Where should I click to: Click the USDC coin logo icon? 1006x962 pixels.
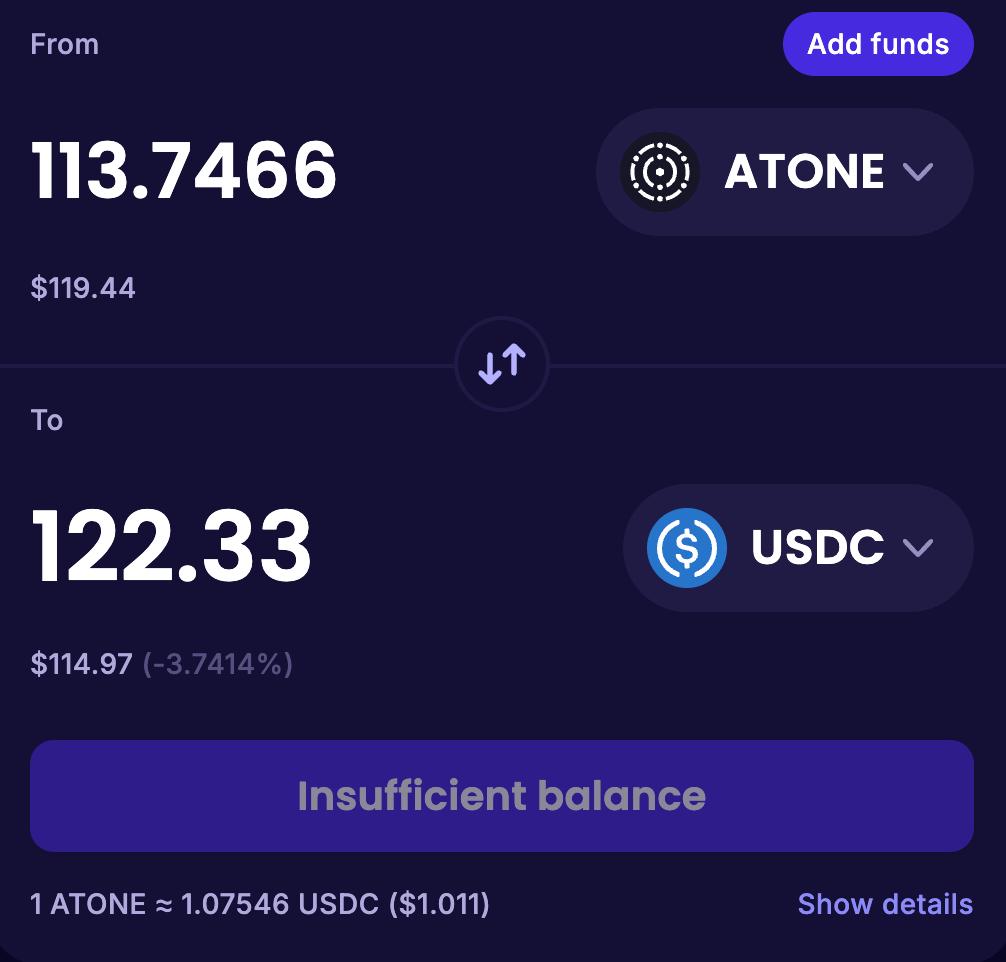point(686,547)
